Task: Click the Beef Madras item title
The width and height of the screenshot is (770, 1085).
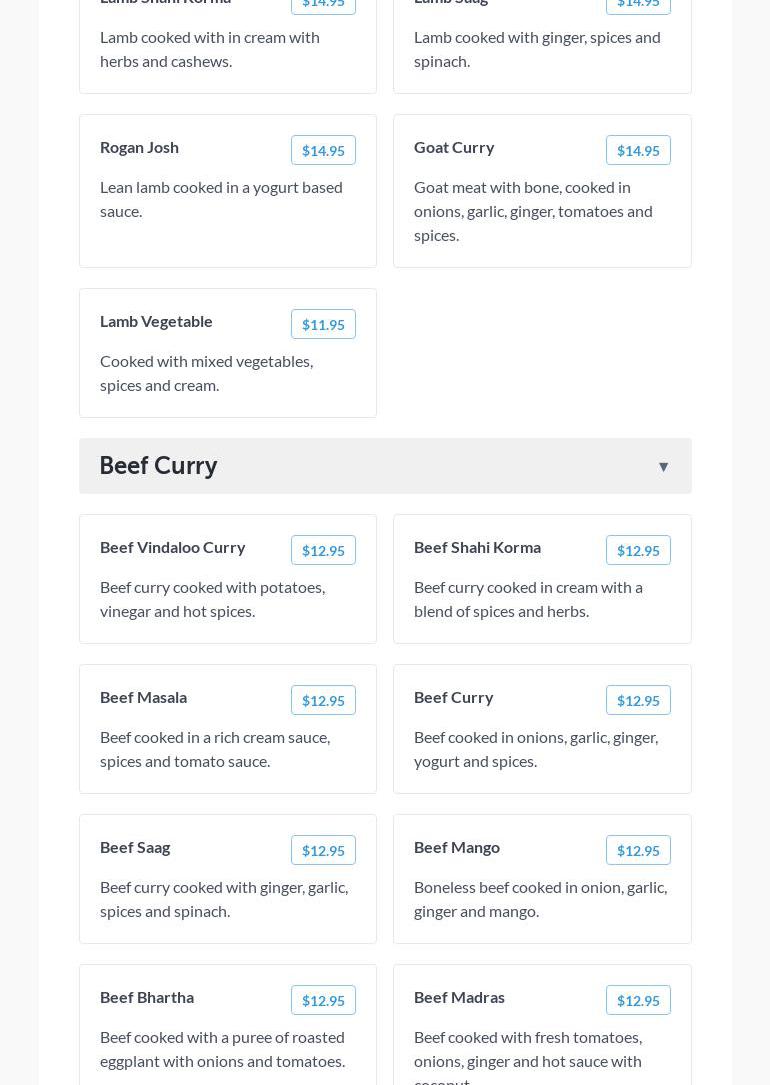Action: click(459, 997)
